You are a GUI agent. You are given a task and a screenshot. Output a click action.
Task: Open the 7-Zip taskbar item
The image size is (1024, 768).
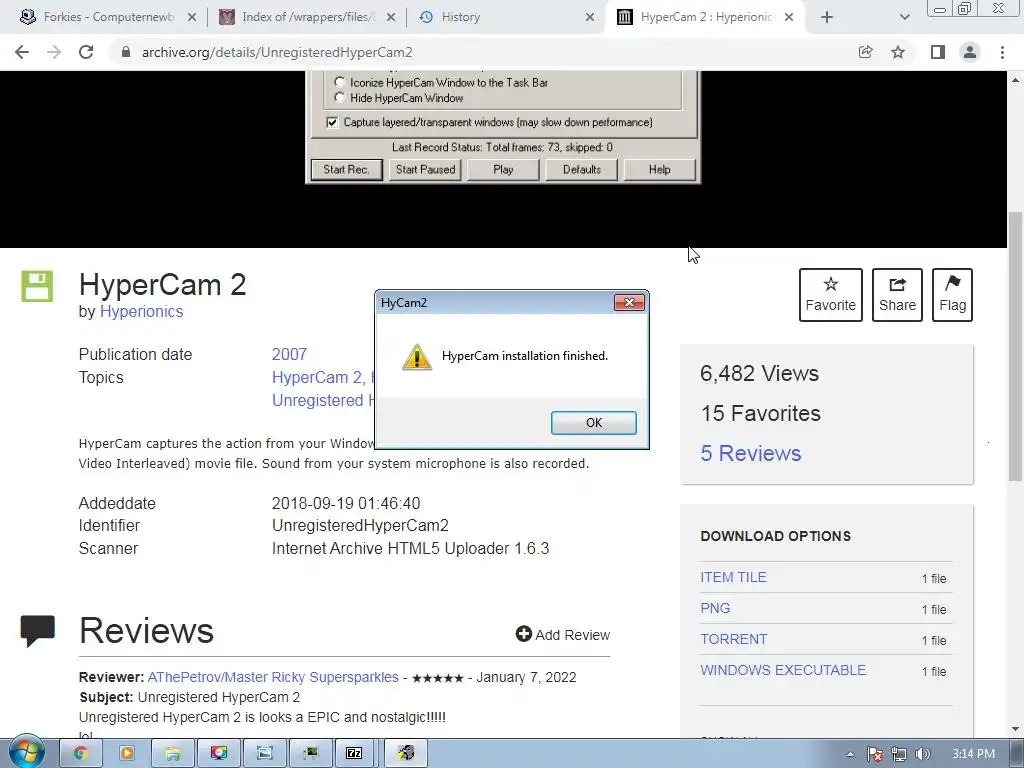click(x=354, y=753)
